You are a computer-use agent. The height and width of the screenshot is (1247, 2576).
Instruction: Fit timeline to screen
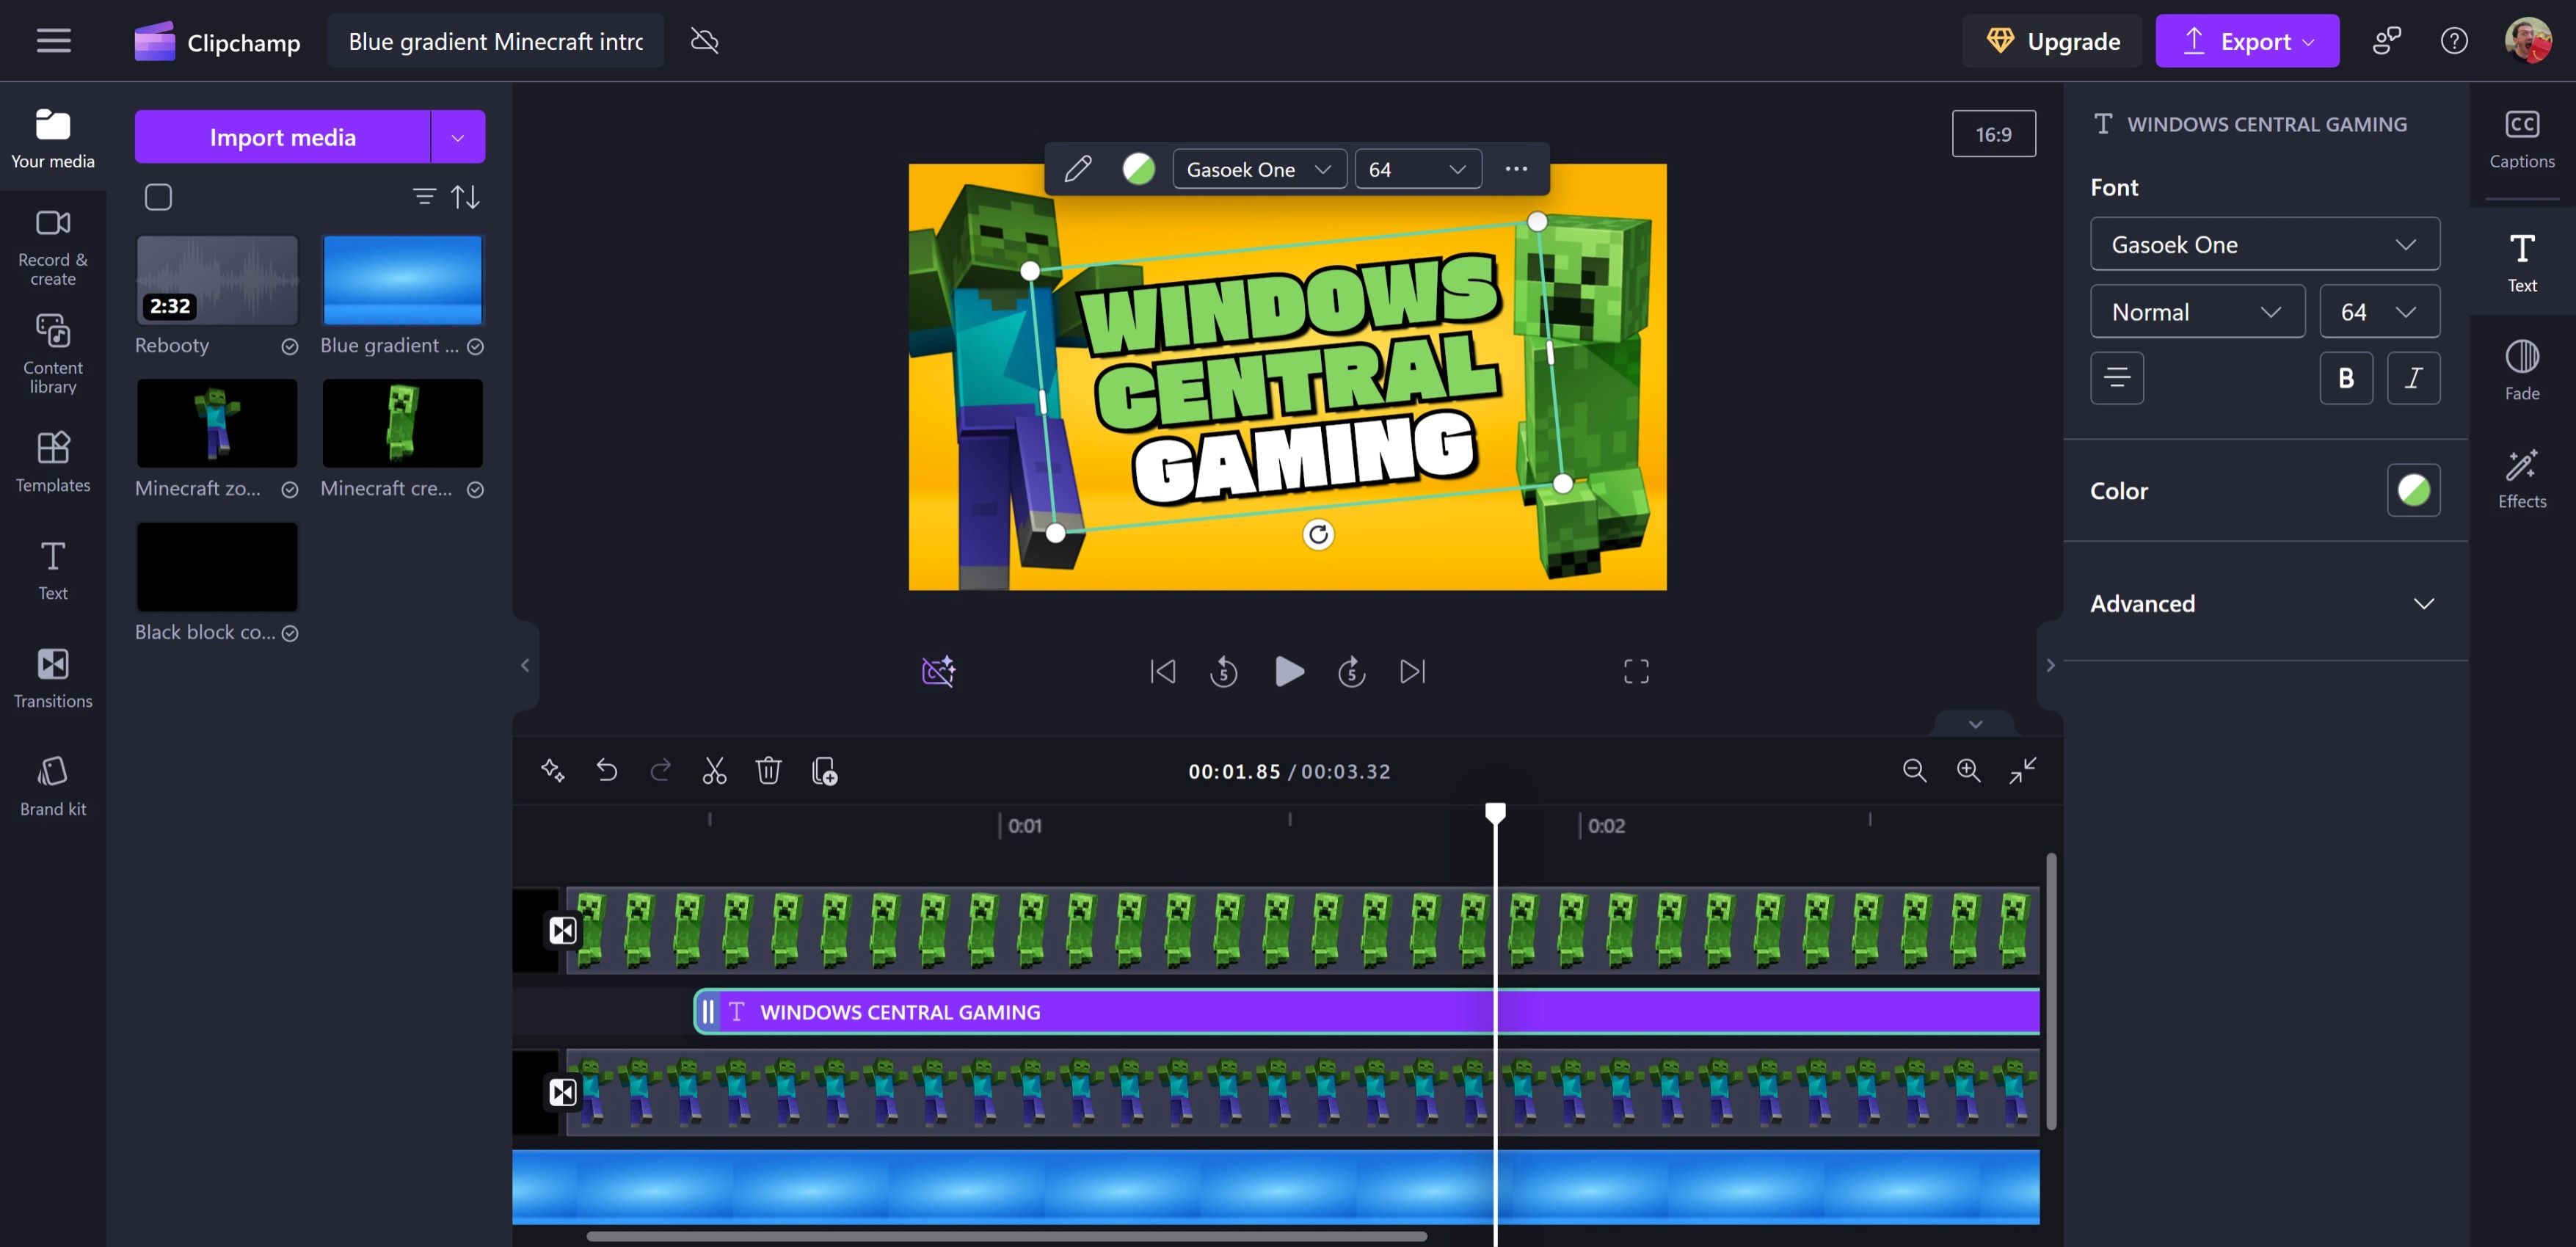[x=2022, y=770]
